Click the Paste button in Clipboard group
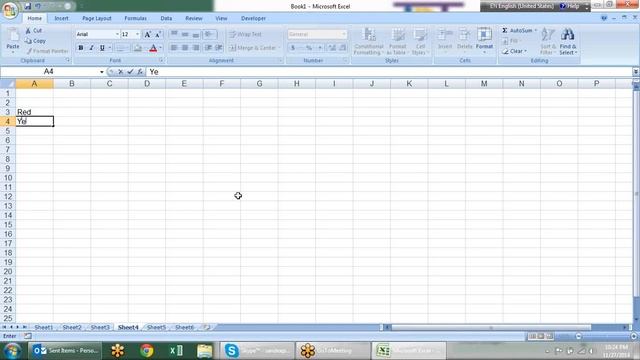The image size is (640, 360). (13, 40)
